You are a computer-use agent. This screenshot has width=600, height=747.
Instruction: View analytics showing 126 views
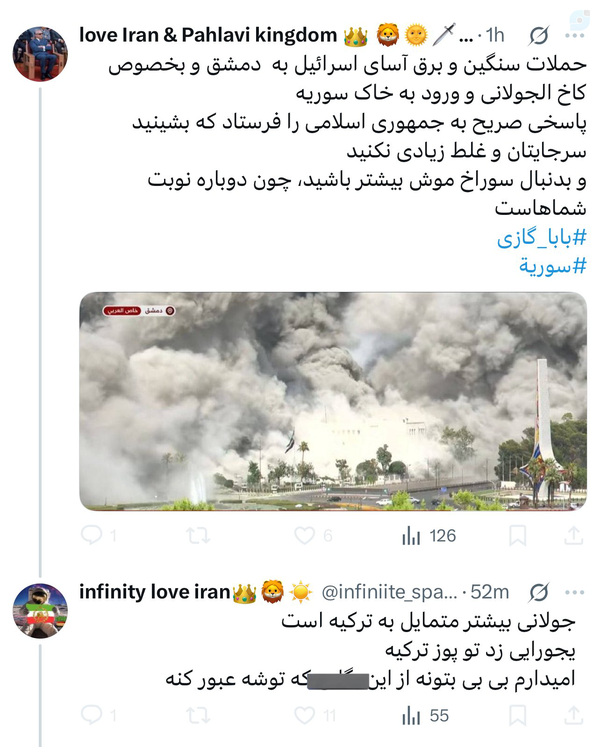pos(429,536)
